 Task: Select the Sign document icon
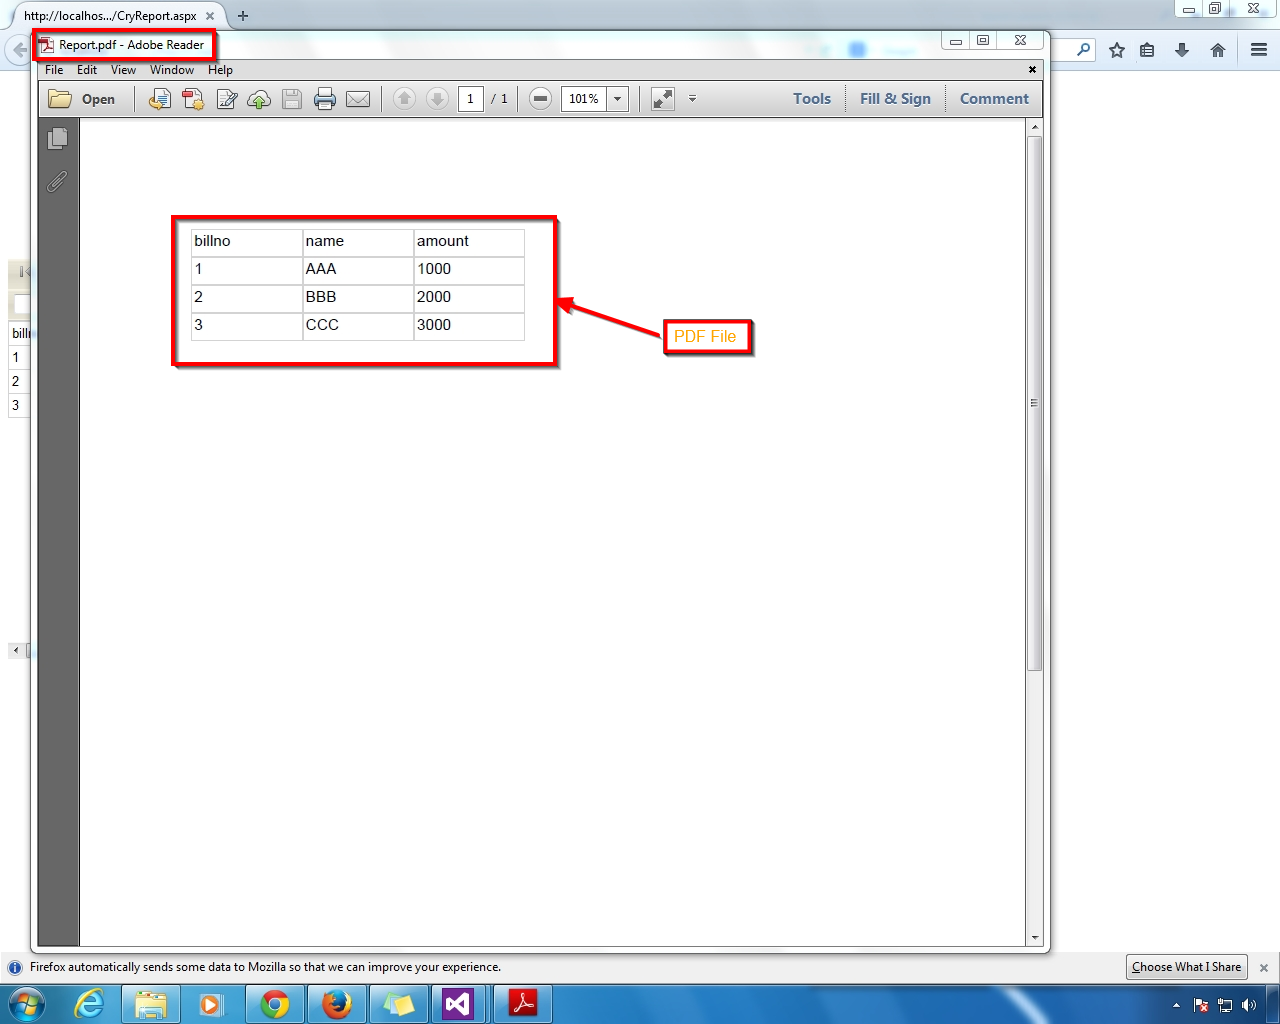[226, 98]
